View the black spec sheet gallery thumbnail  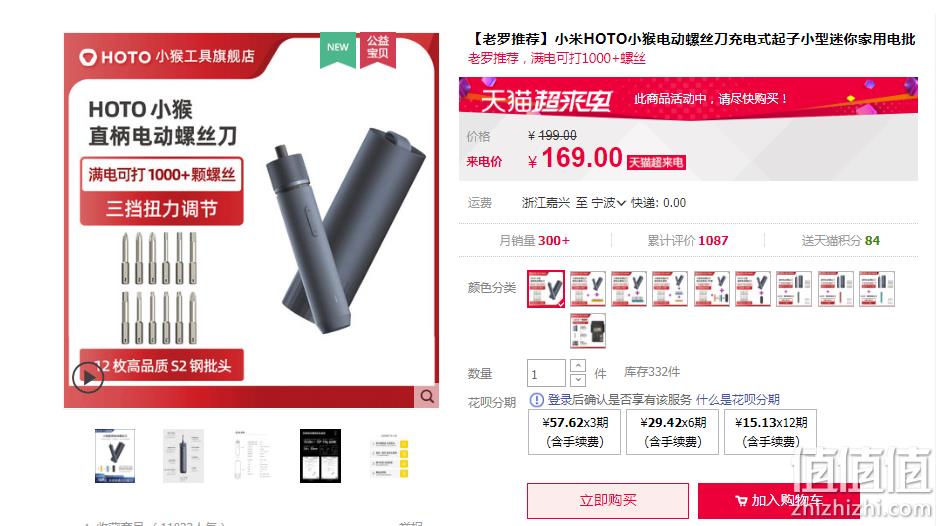(320, 456)
